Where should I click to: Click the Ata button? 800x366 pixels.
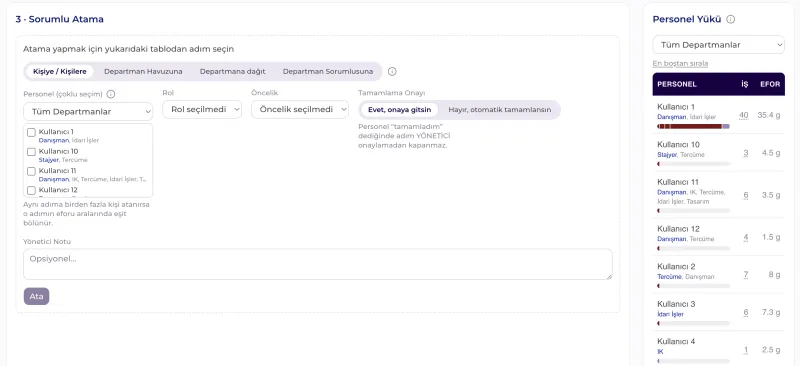point(36,297)
